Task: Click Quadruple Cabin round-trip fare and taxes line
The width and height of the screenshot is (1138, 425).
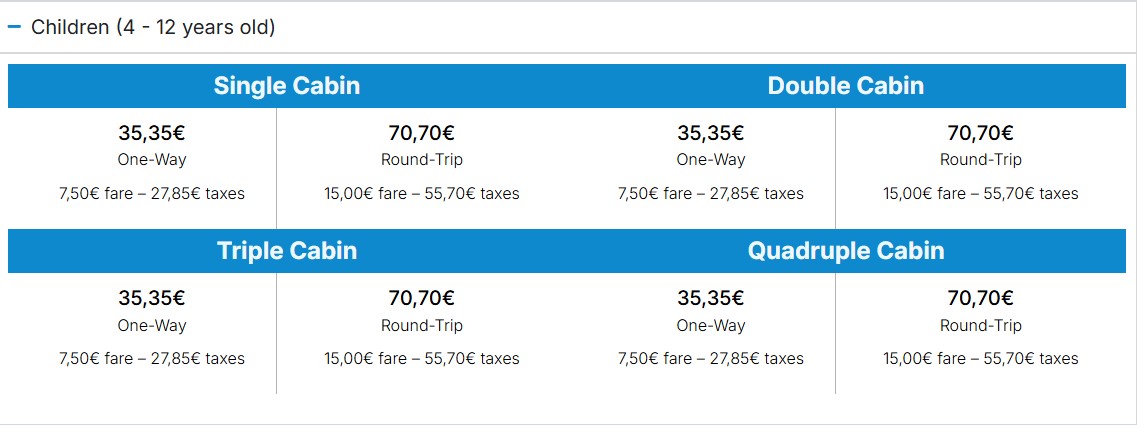Action: pyautogui.click(x=981, y=358)
